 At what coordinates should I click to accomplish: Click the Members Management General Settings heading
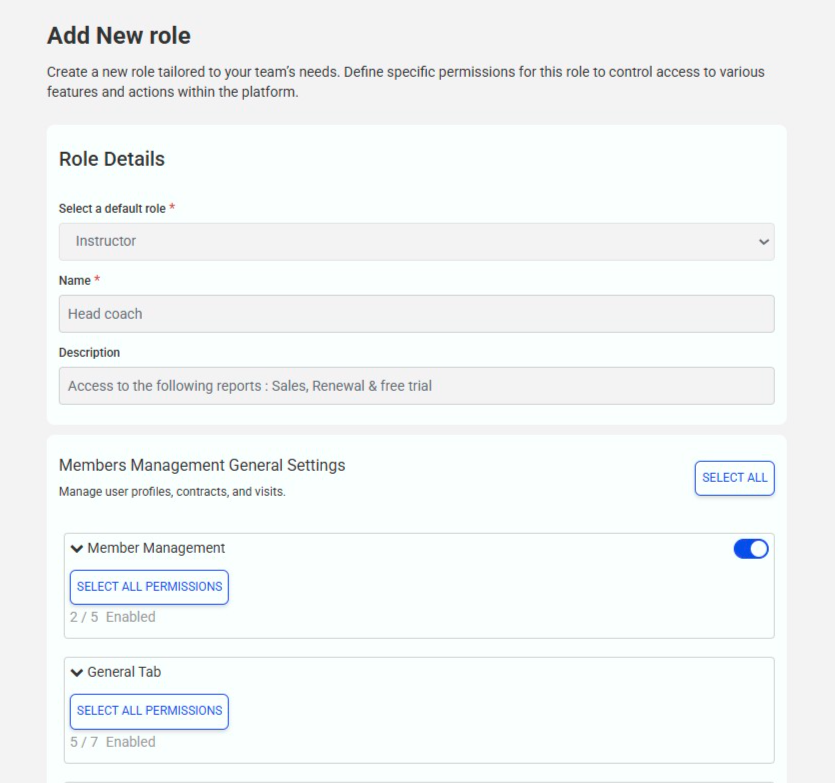(202, 465)
